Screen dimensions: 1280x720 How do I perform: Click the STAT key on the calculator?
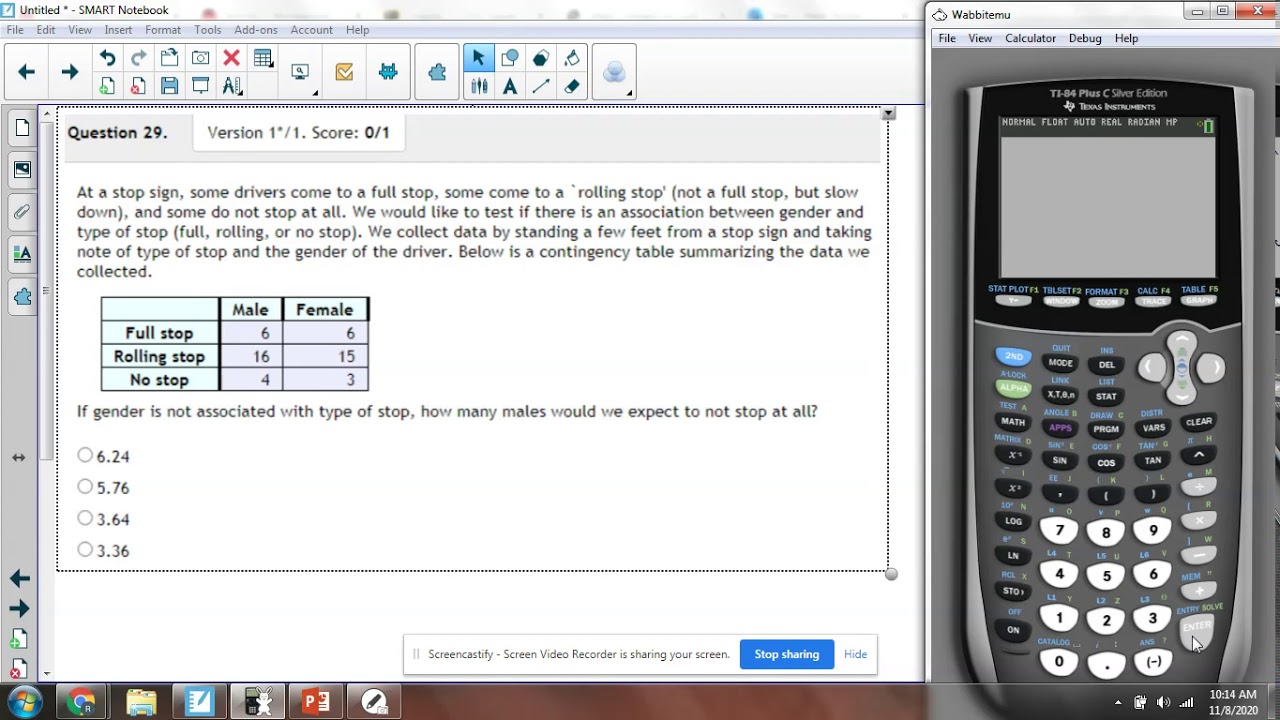(1106, 396)
